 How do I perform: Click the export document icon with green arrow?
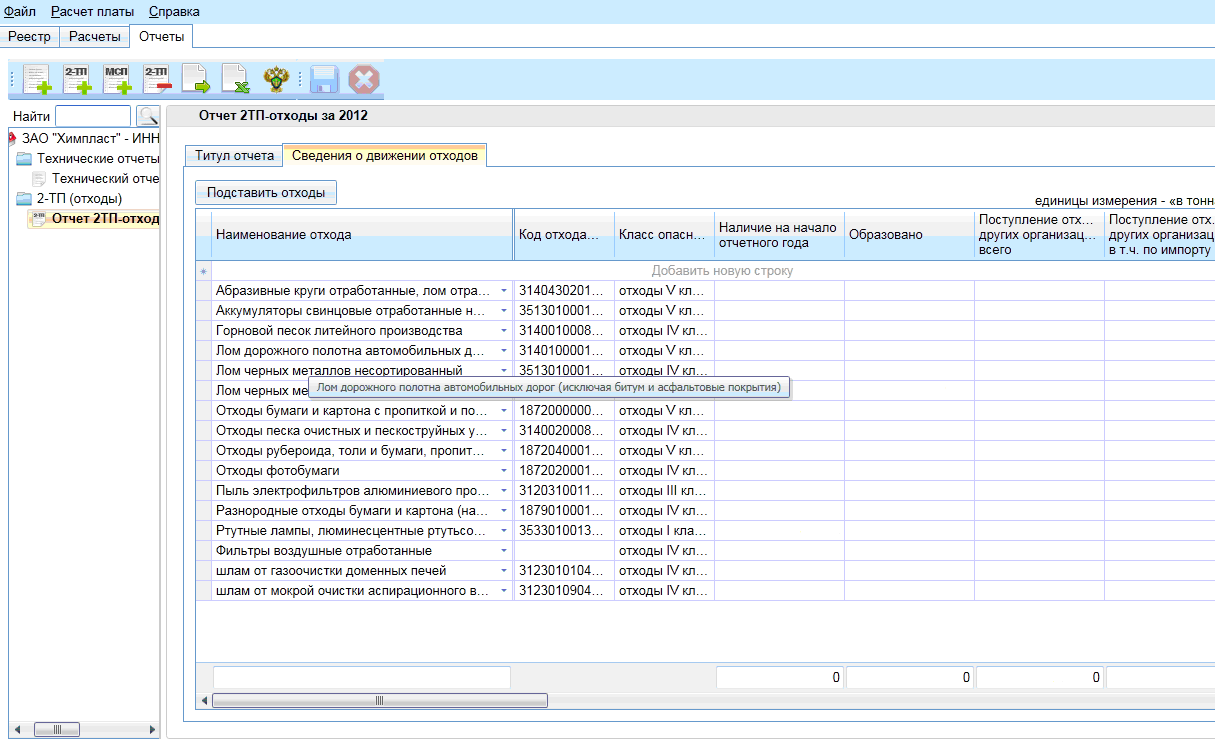(195, 79)
